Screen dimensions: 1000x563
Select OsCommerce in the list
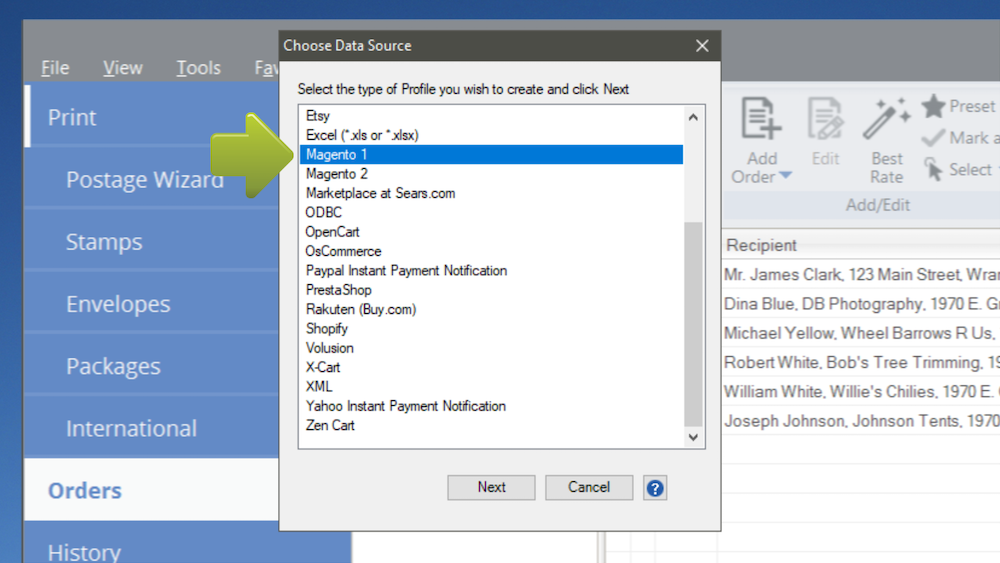(x=491, y=251)
